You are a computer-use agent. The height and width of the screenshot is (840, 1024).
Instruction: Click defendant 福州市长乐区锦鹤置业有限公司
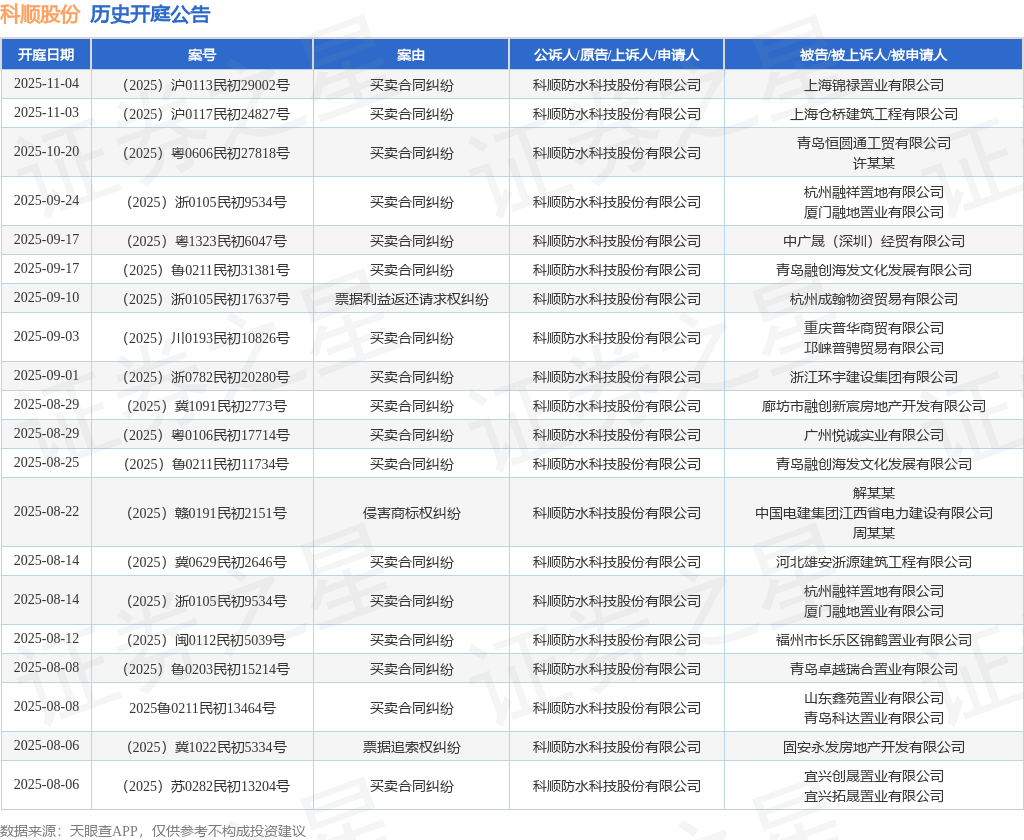[x=874, y=640]
